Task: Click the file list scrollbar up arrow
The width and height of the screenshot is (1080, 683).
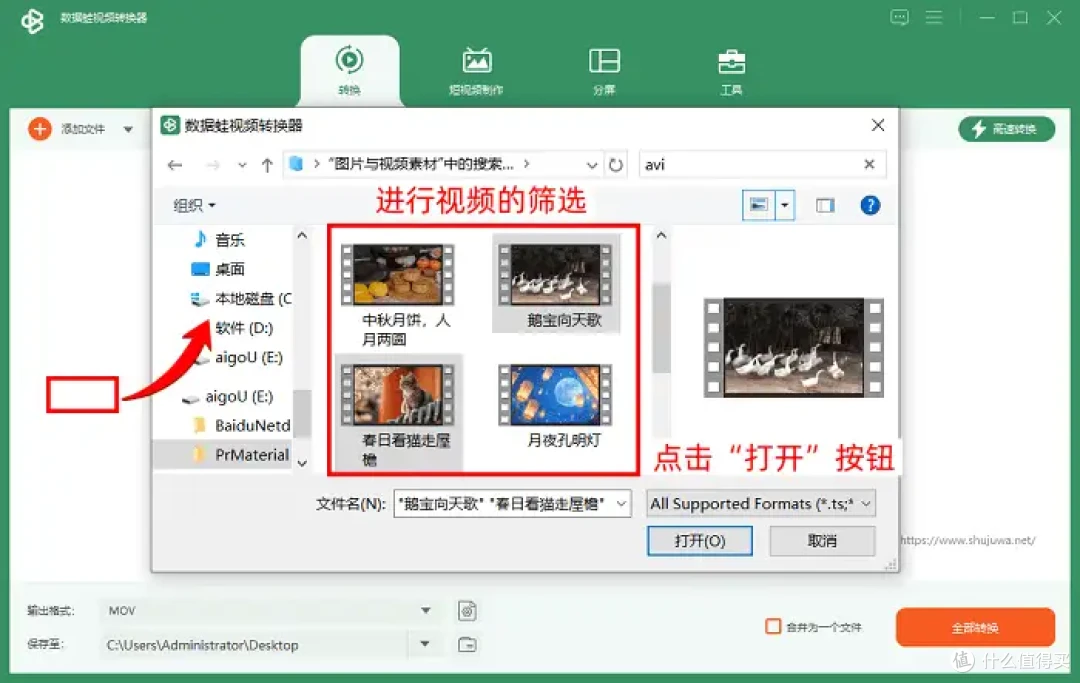Action: [x=661, y=235]
